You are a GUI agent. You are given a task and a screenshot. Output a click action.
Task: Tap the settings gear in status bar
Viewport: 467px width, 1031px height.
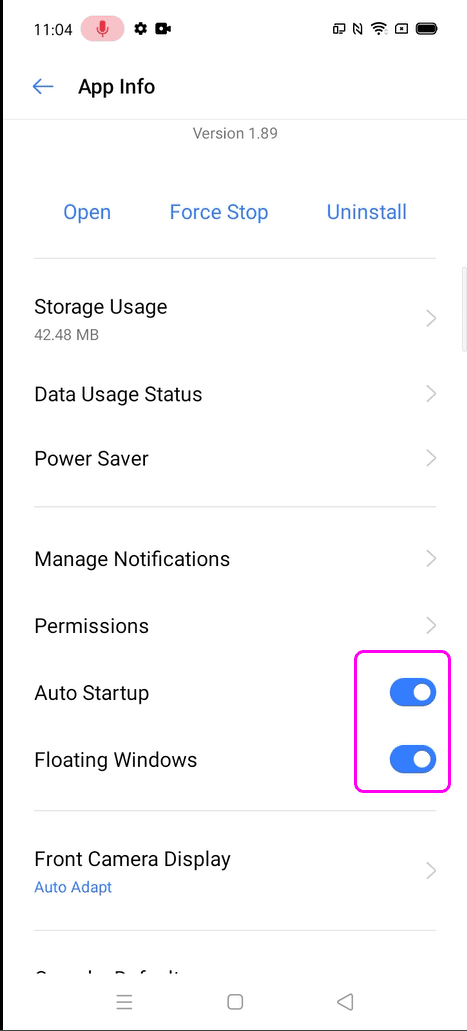click(140, 29)
